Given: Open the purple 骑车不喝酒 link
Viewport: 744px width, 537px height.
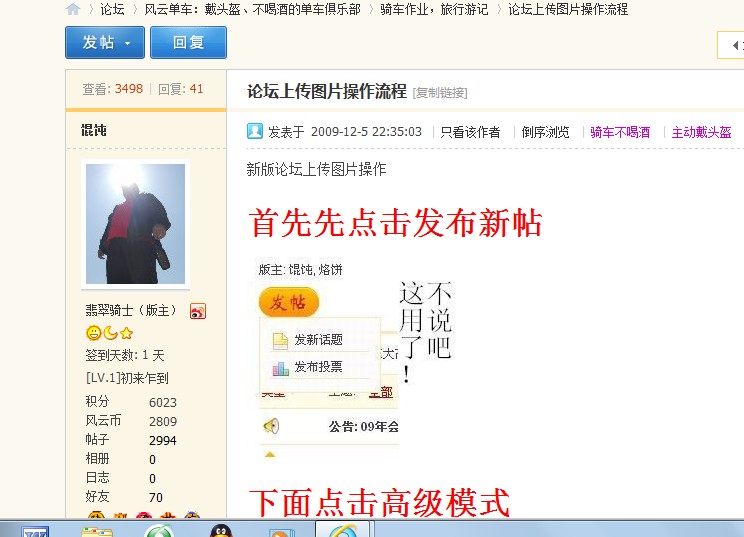Looking at the screenshot, I should point(620,132).
